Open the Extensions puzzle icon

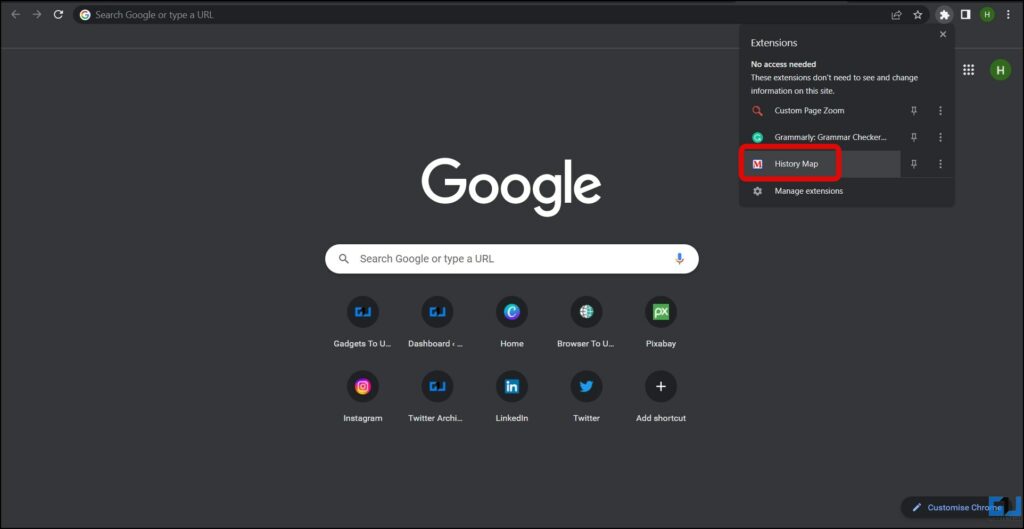click(x=944, y=14)
